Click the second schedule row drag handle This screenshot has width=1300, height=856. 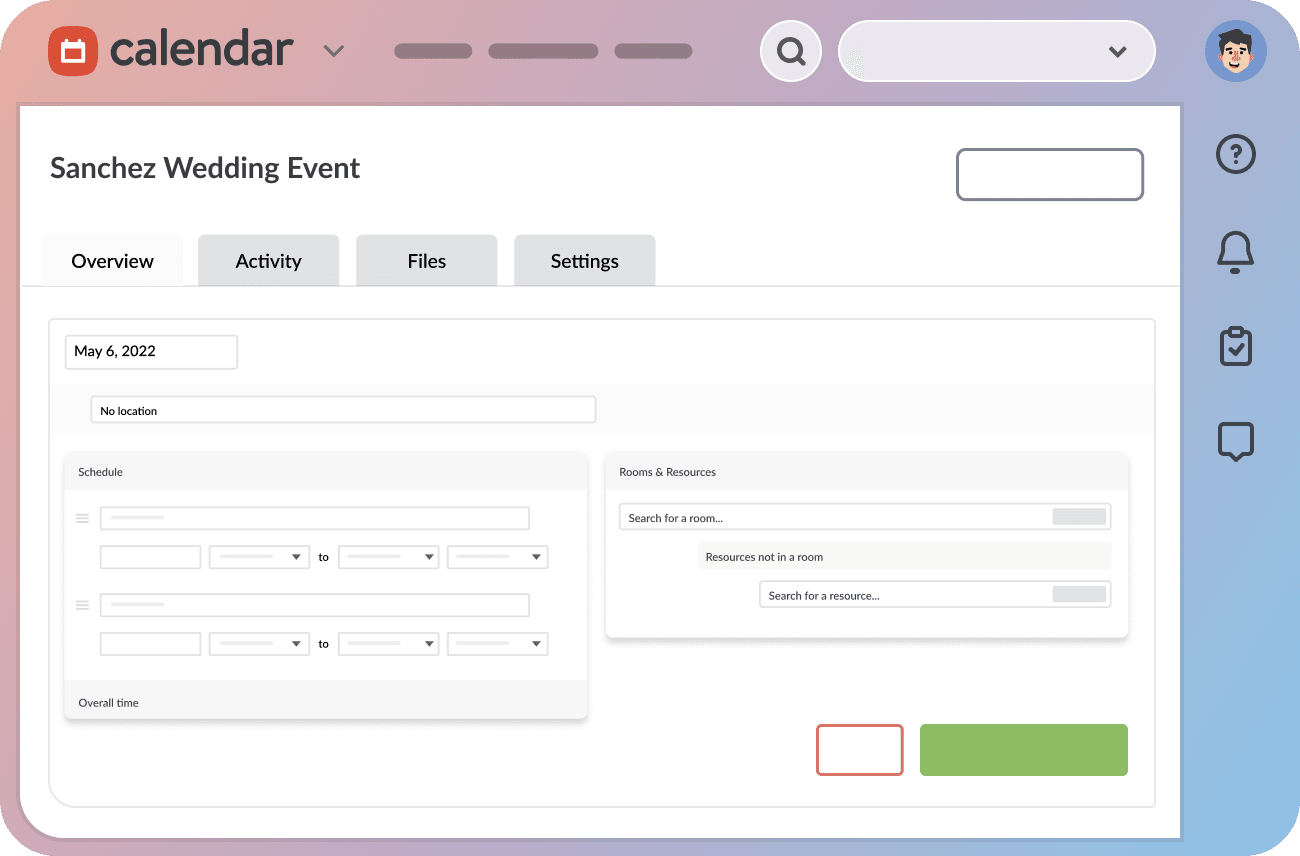82,605
